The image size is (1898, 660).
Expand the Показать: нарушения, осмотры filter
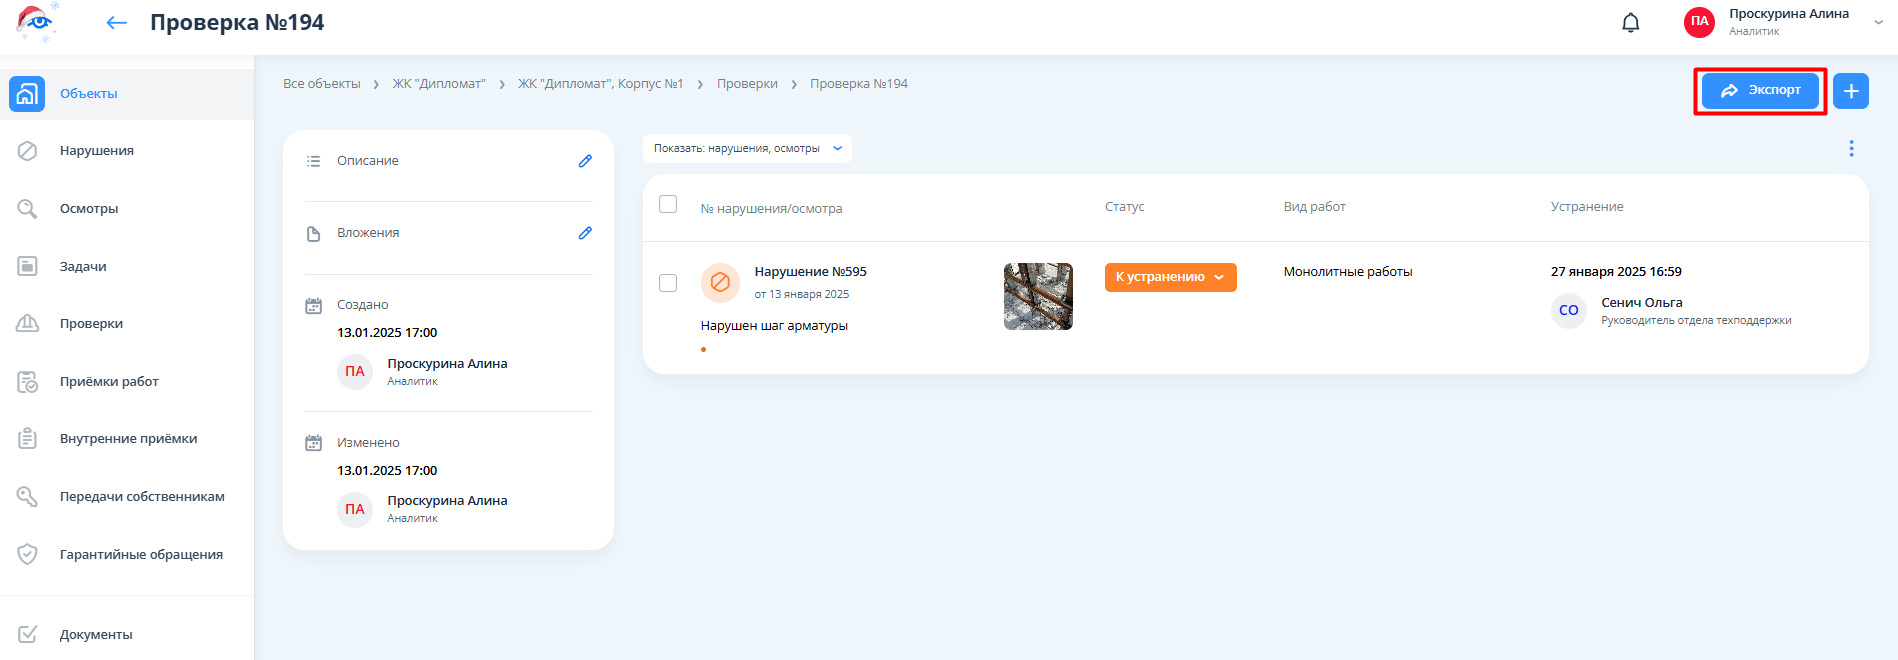(x=747, y=148)
